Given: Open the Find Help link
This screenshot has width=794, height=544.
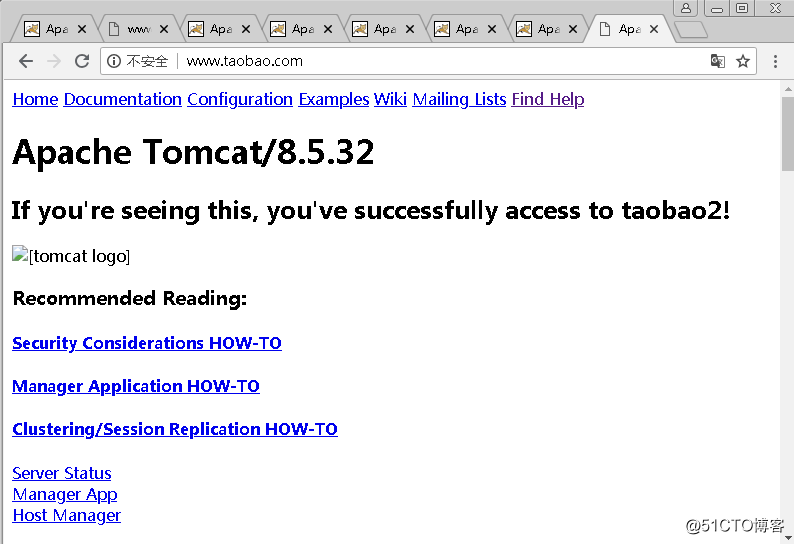Looking at the screenshot, I should click(548, 99).
